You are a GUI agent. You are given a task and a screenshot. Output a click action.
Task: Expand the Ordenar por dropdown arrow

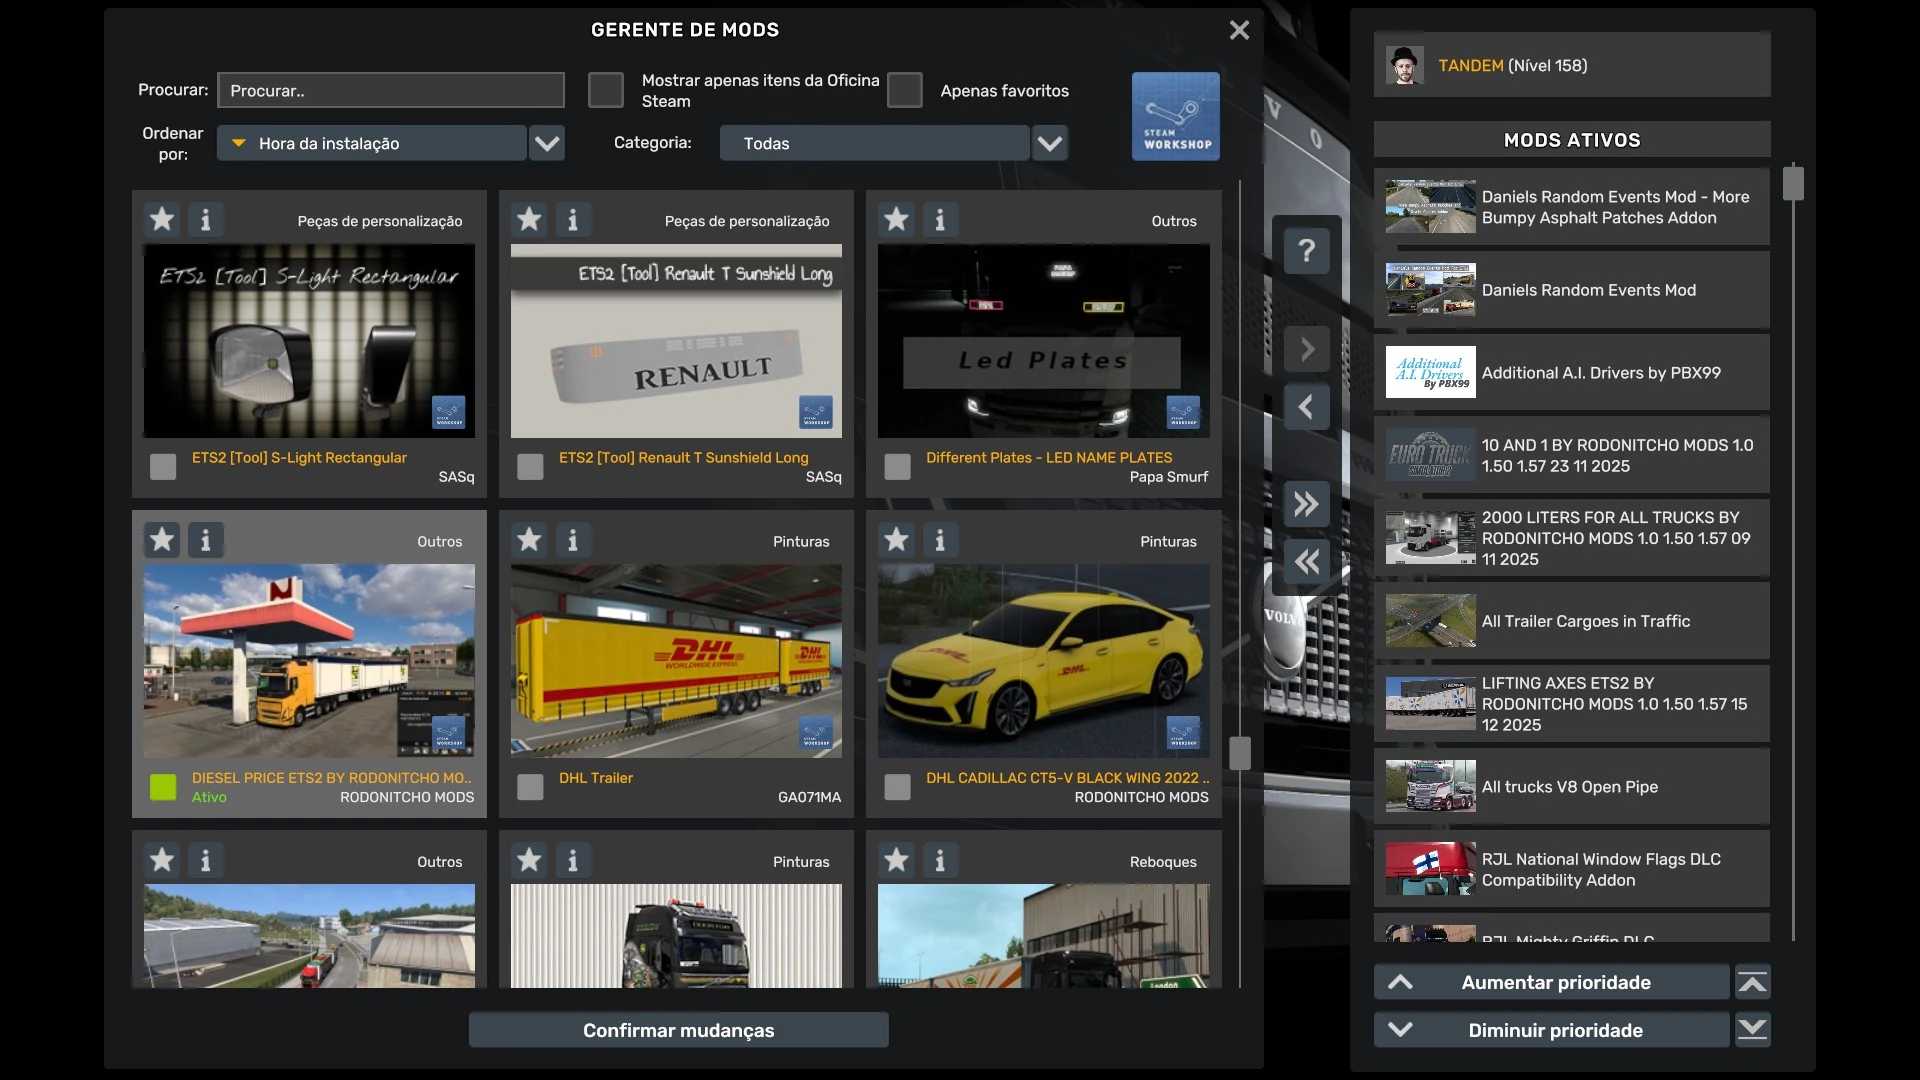[547, 143]
